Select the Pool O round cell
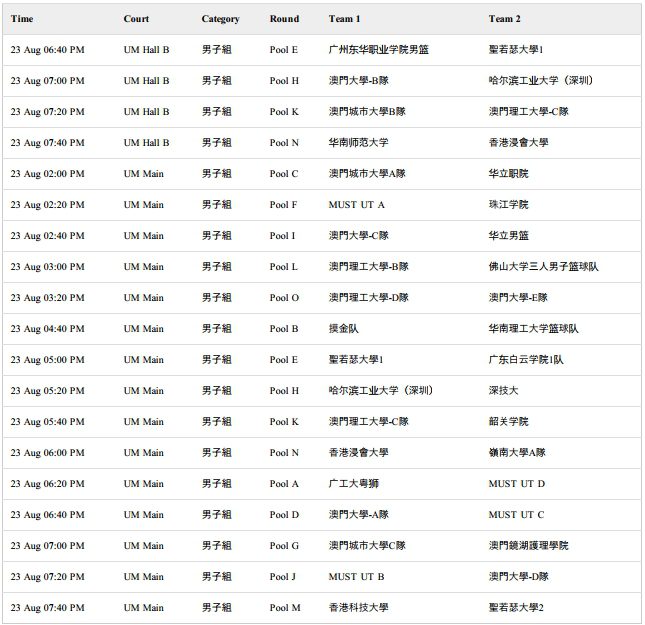This screenshot has width=645, height=625. pos(284,297)
